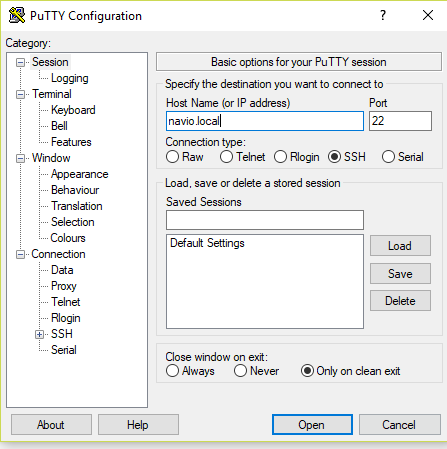Screen dimensions: 447x449
Task: Choose Serial connection type
Action: click(x=388, y=157)
